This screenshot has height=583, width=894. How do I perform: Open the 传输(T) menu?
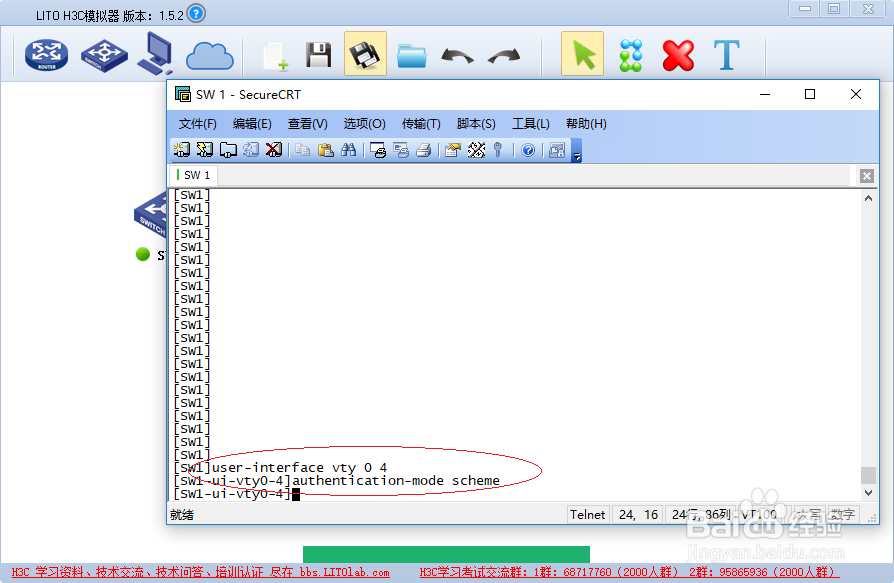pyautogui.click(x=421, y=124)
